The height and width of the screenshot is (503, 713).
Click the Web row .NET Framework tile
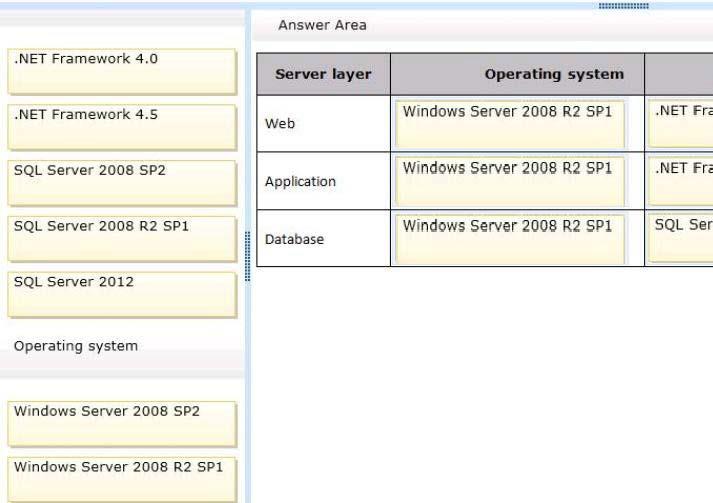681,124
